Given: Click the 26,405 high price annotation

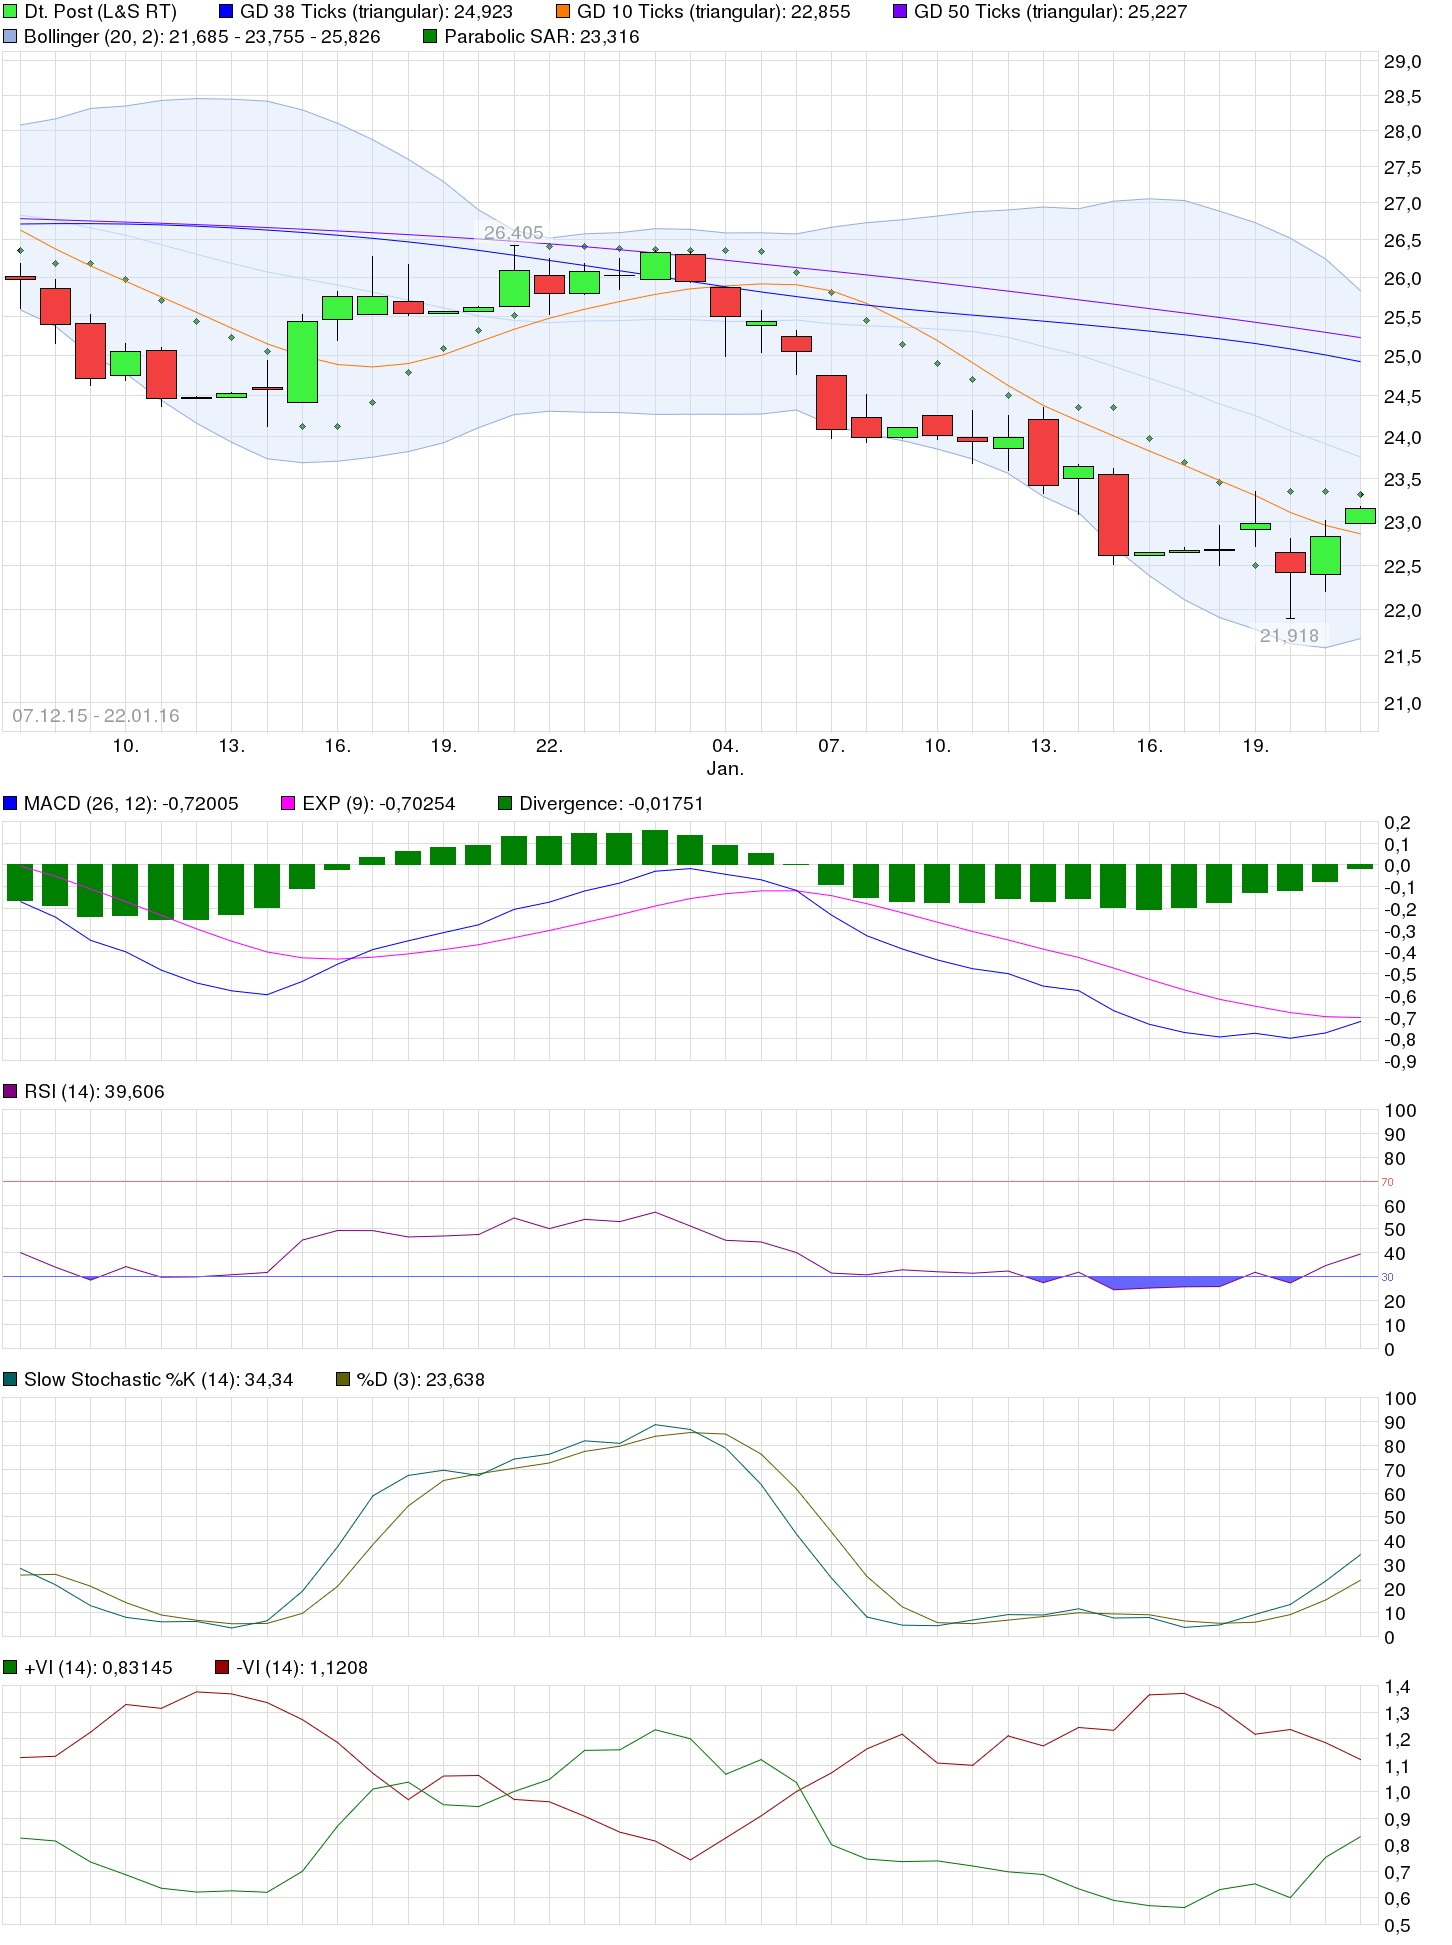Looking at the screenshot, I should (x=513, y=232).
